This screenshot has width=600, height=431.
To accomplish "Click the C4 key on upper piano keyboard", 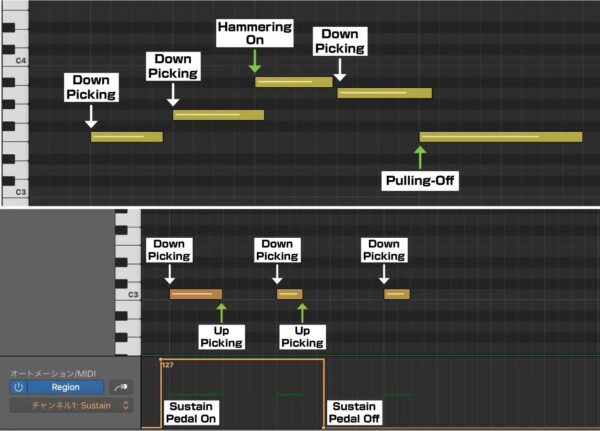I will [14, 61].
